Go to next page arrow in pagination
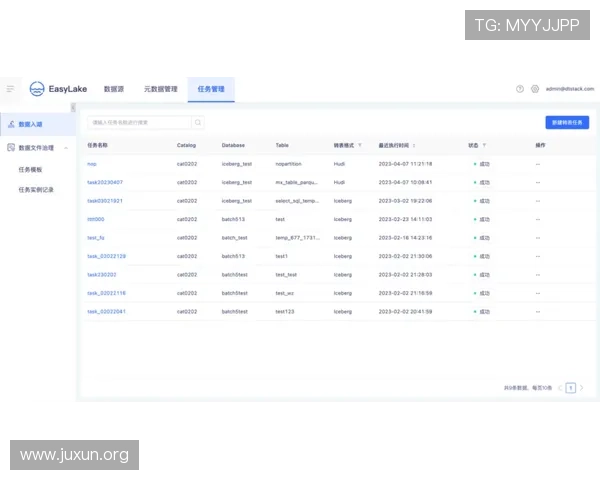This screenshot has width=600, height=480. click(x=581, y=387)
